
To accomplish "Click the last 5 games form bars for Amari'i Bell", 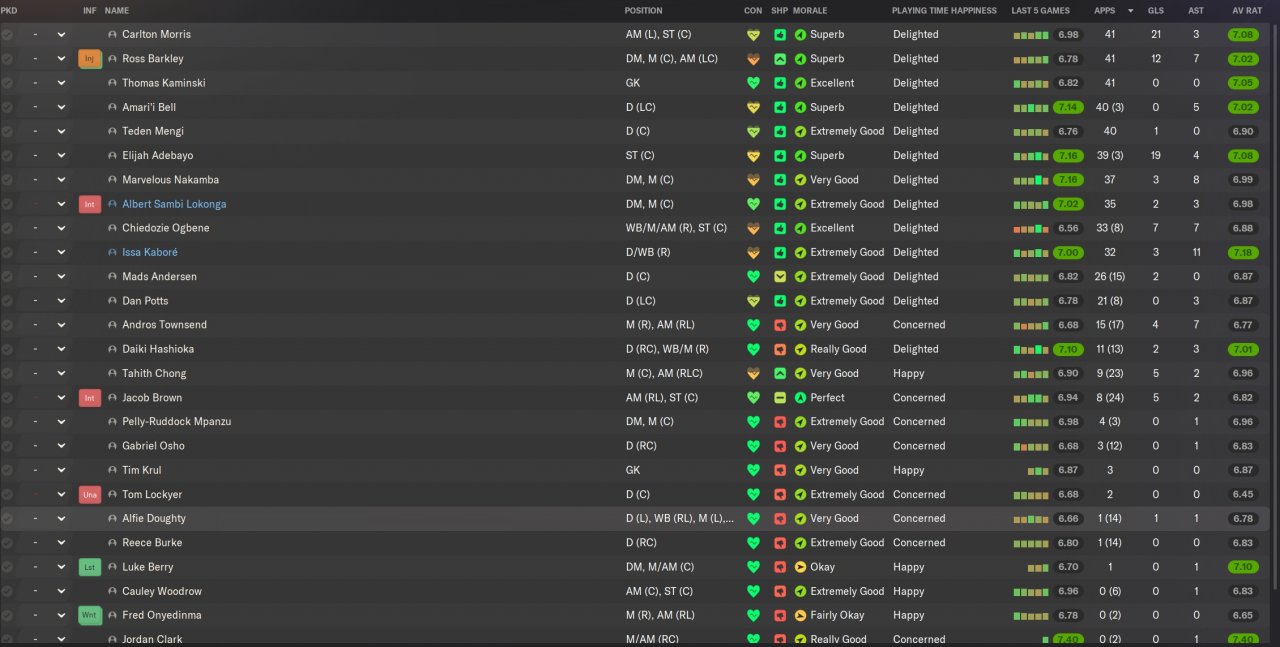I will point(1031,107).
